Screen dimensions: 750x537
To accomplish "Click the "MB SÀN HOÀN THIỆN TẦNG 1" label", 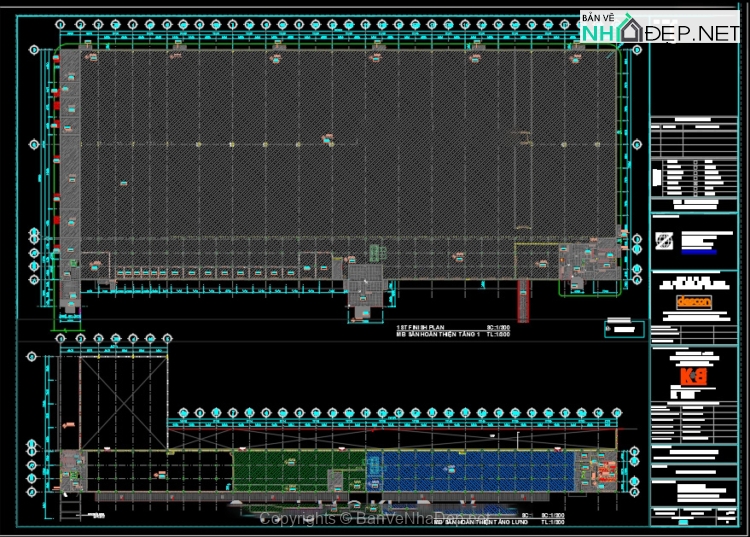I will tap(440, 336).
